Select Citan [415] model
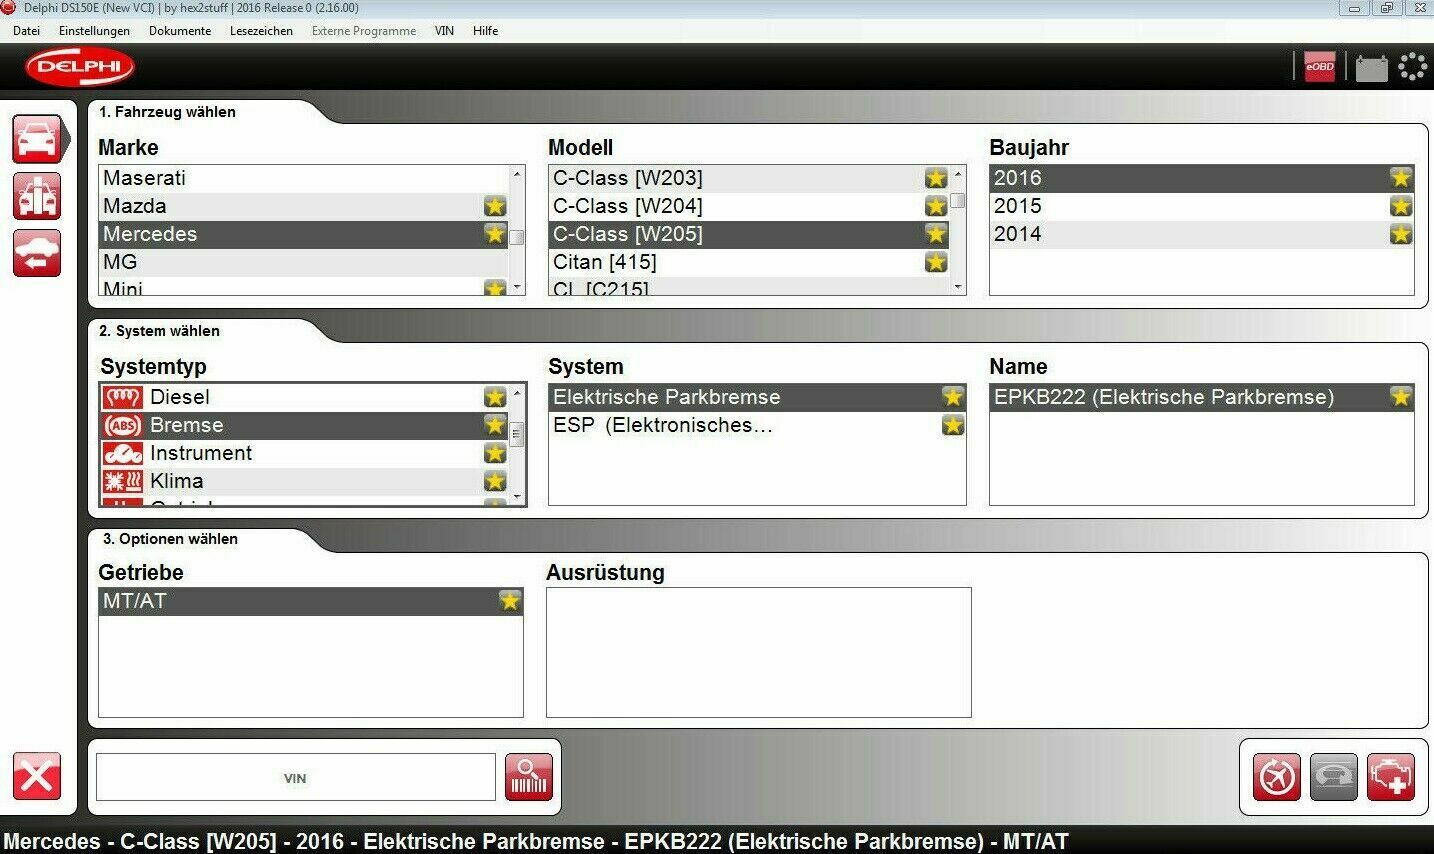Viewport: 1434px width, 854px height. [x=749, y=262]
